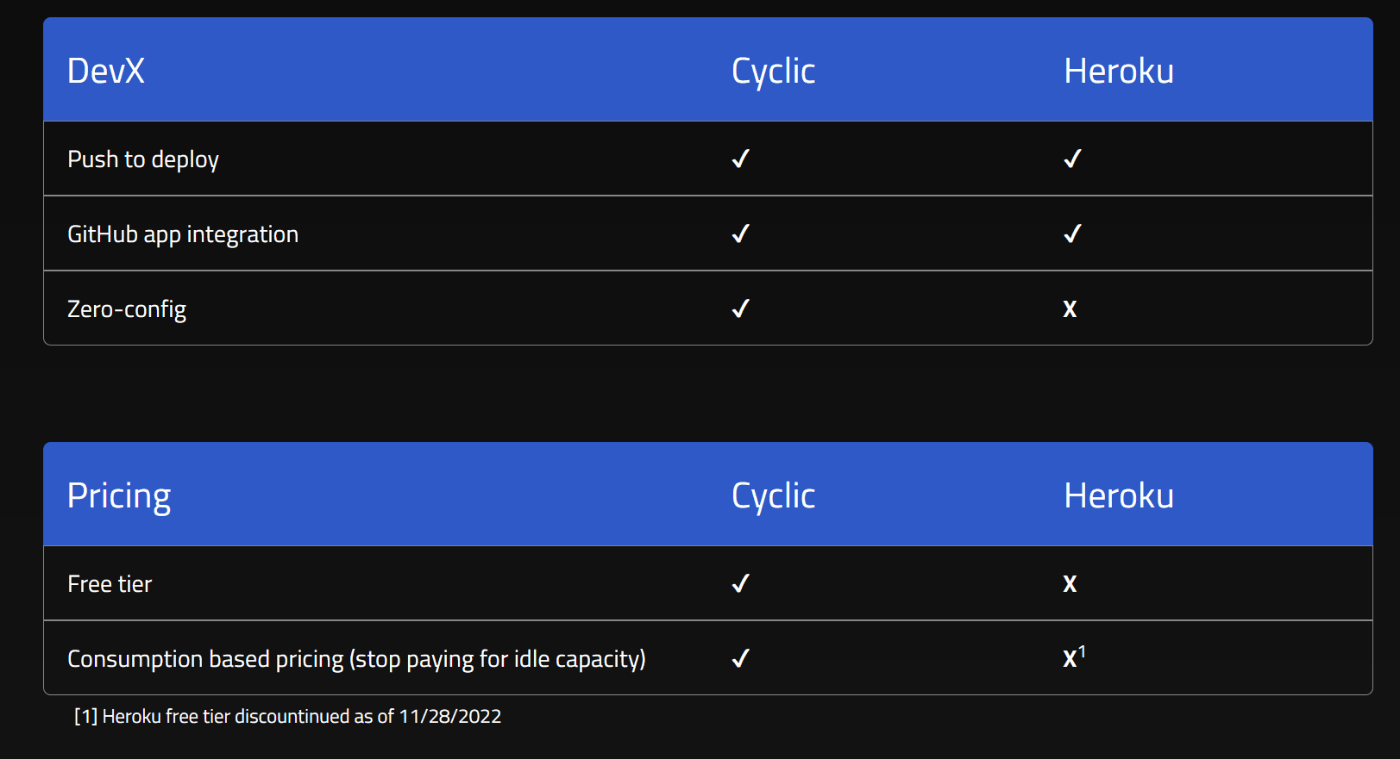Click the Push to deploy row label

143,160
